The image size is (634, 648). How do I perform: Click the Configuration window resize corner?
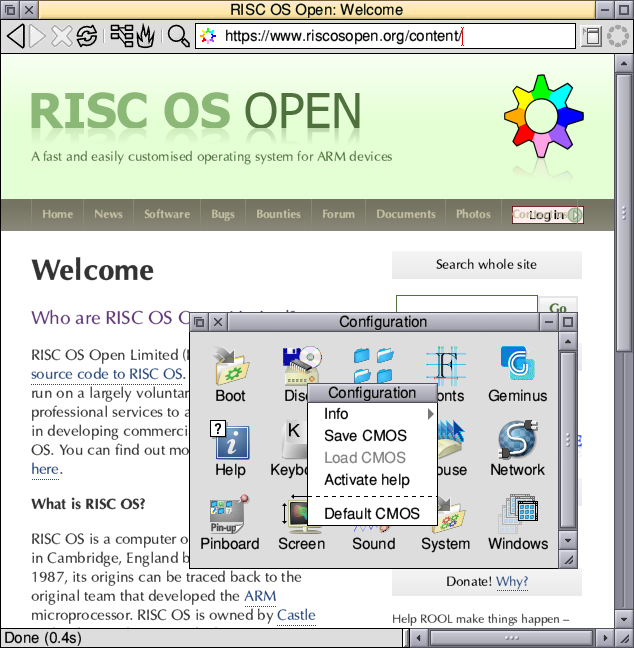coord(568,560)
